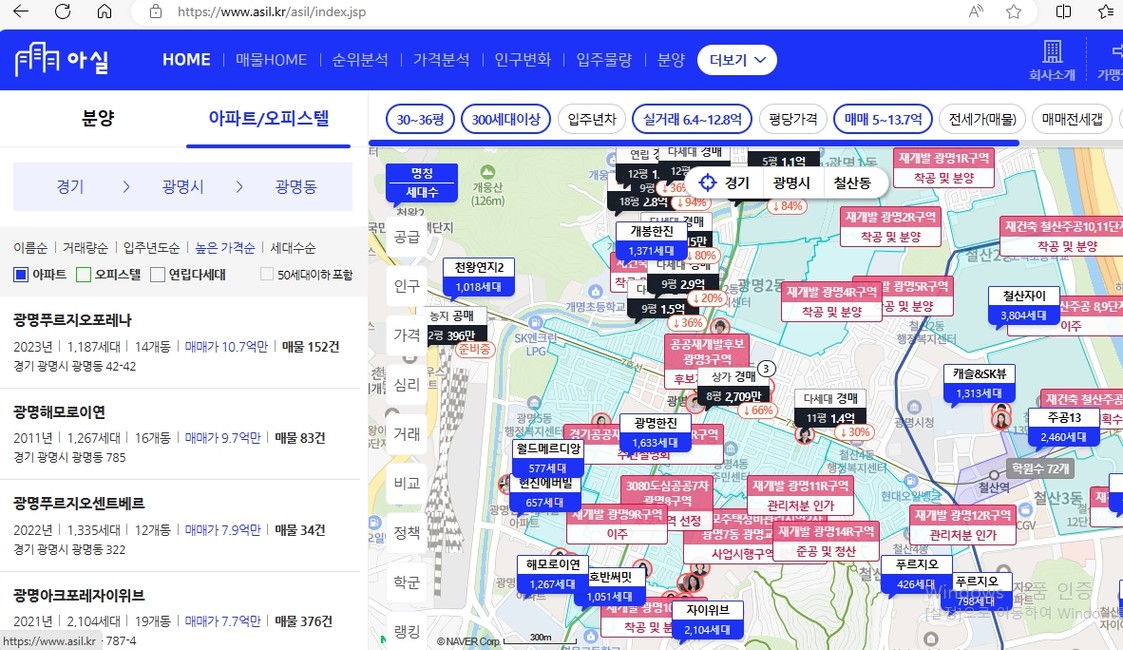
Task: Click the browser address bar URL
Action: [x=271, y=11]
